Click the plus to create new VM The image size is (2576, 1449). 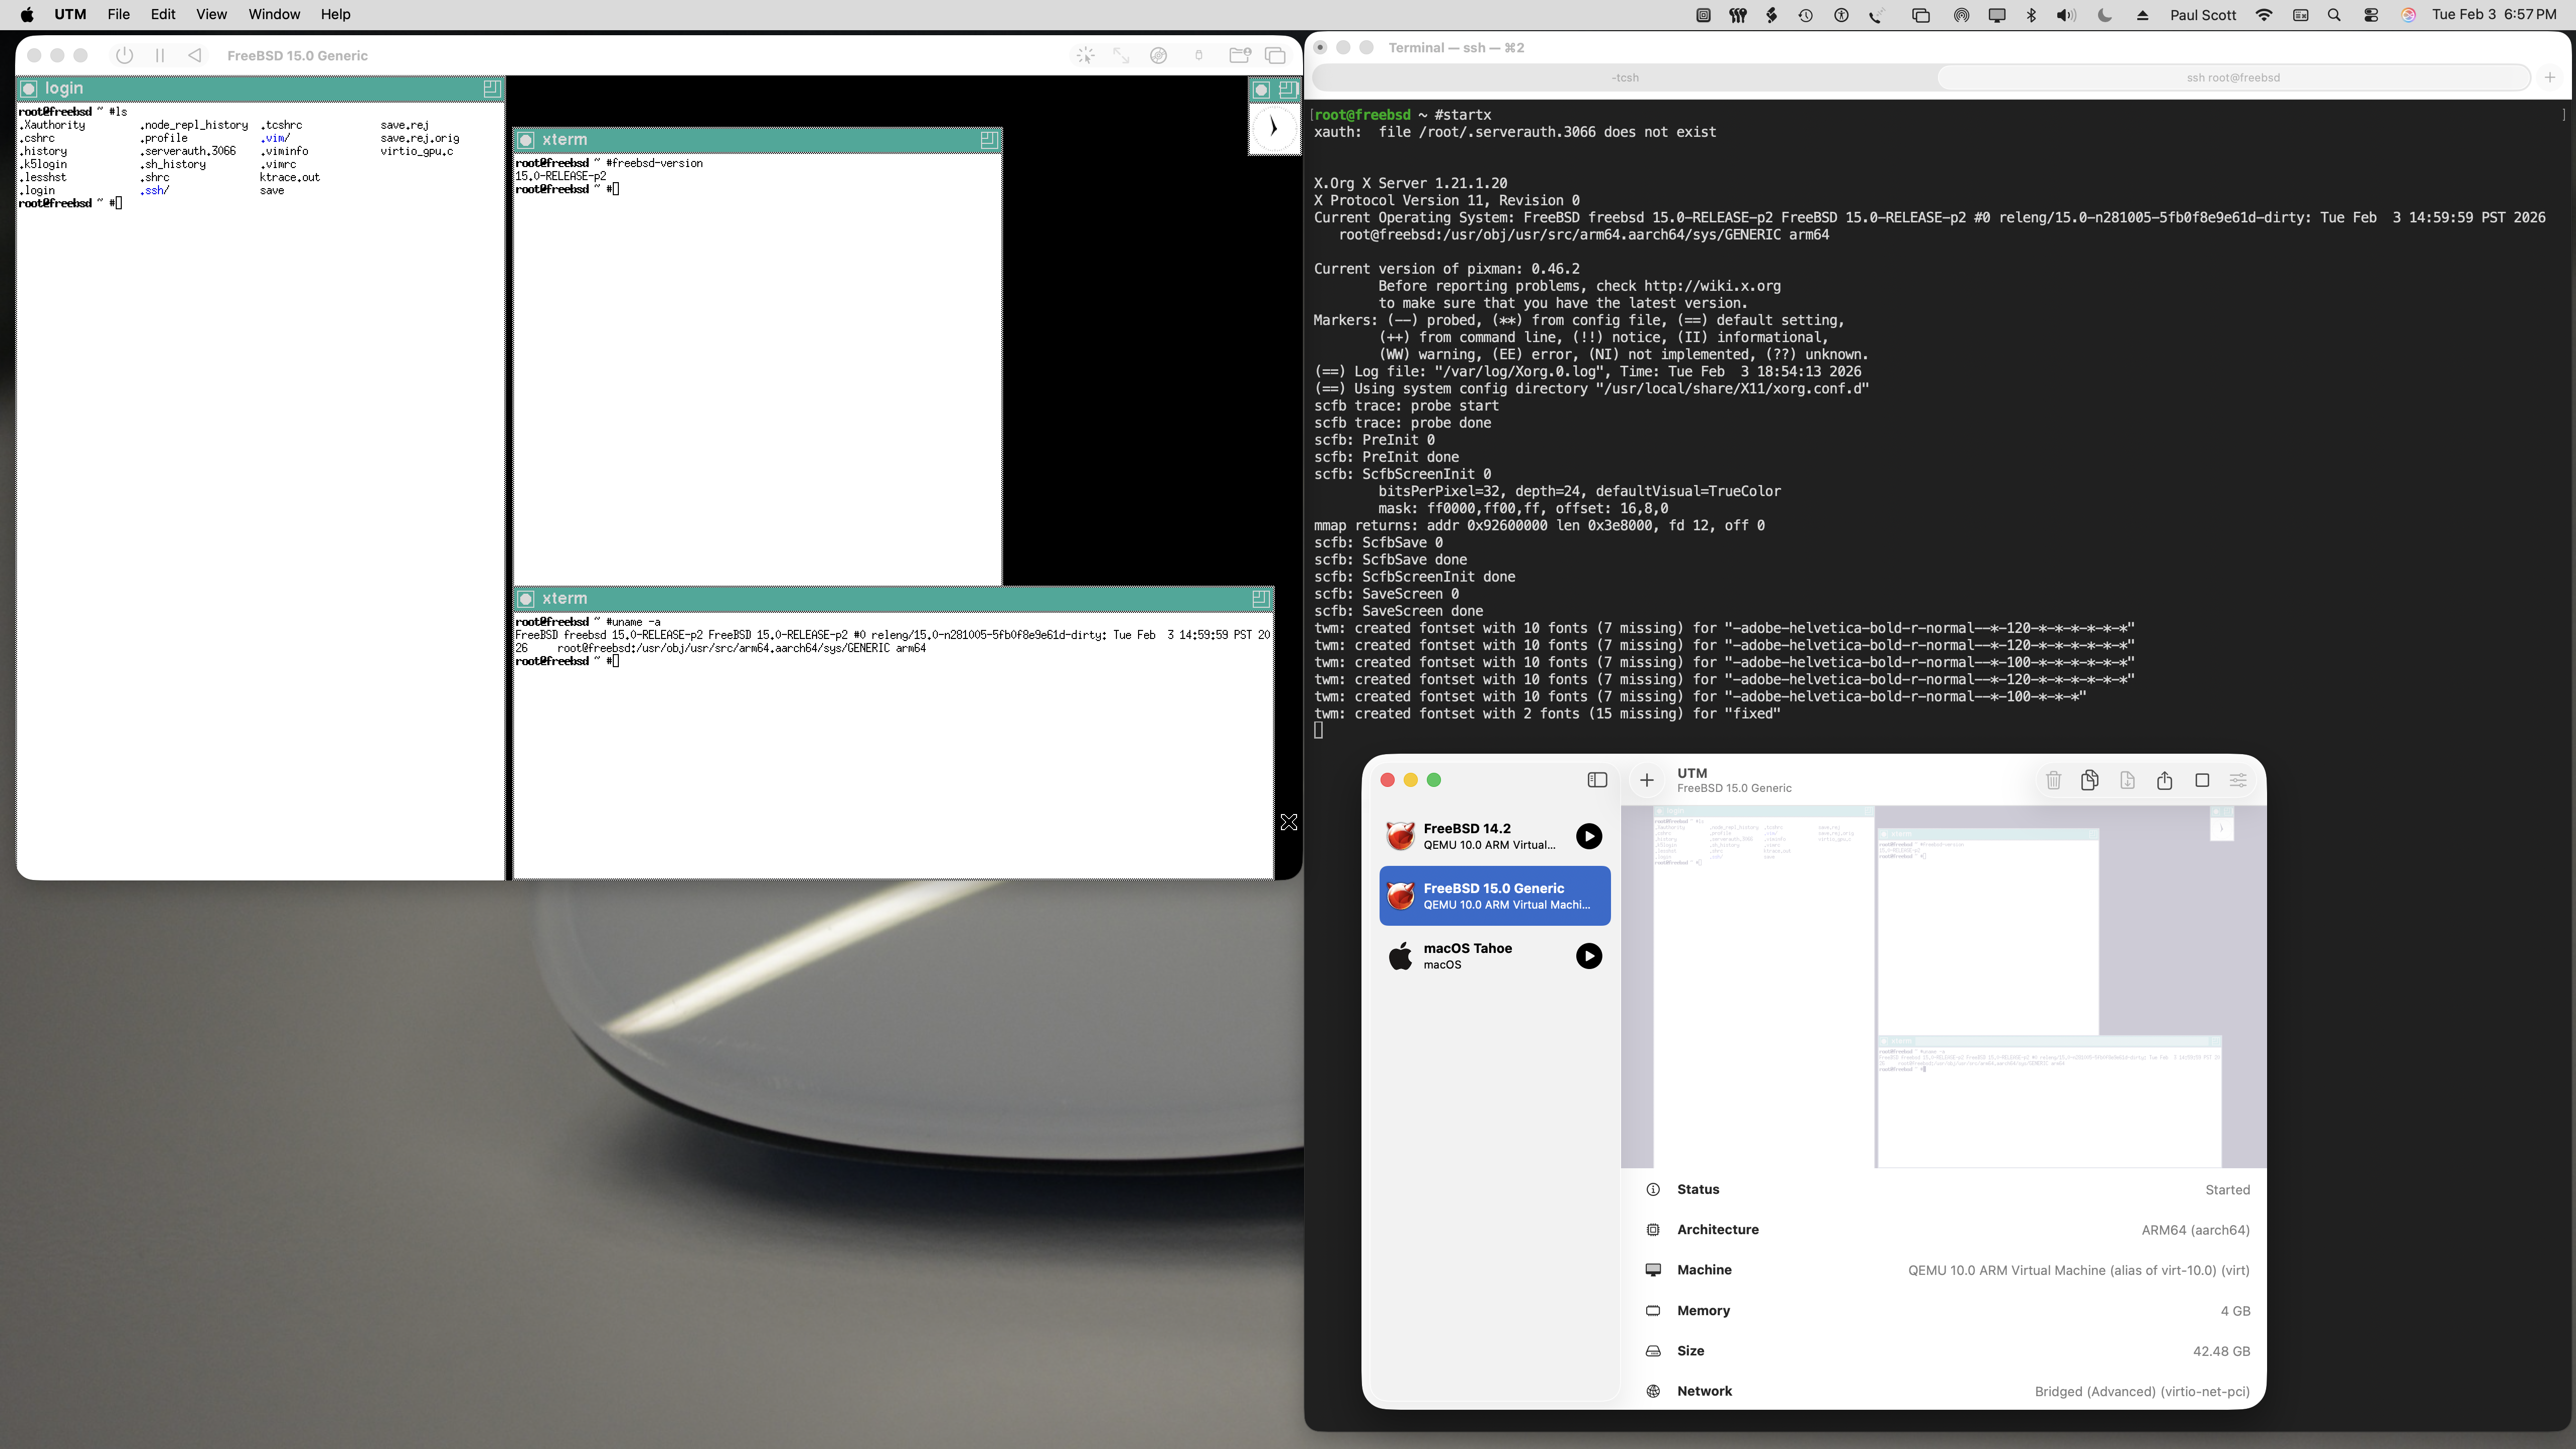[x=1647, y=780]
